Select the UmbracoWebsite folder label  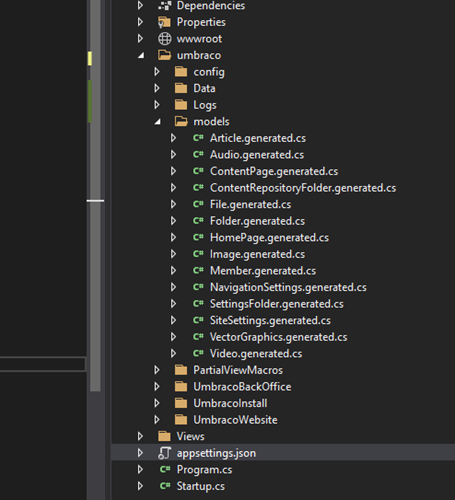click(x=235, y=420)
